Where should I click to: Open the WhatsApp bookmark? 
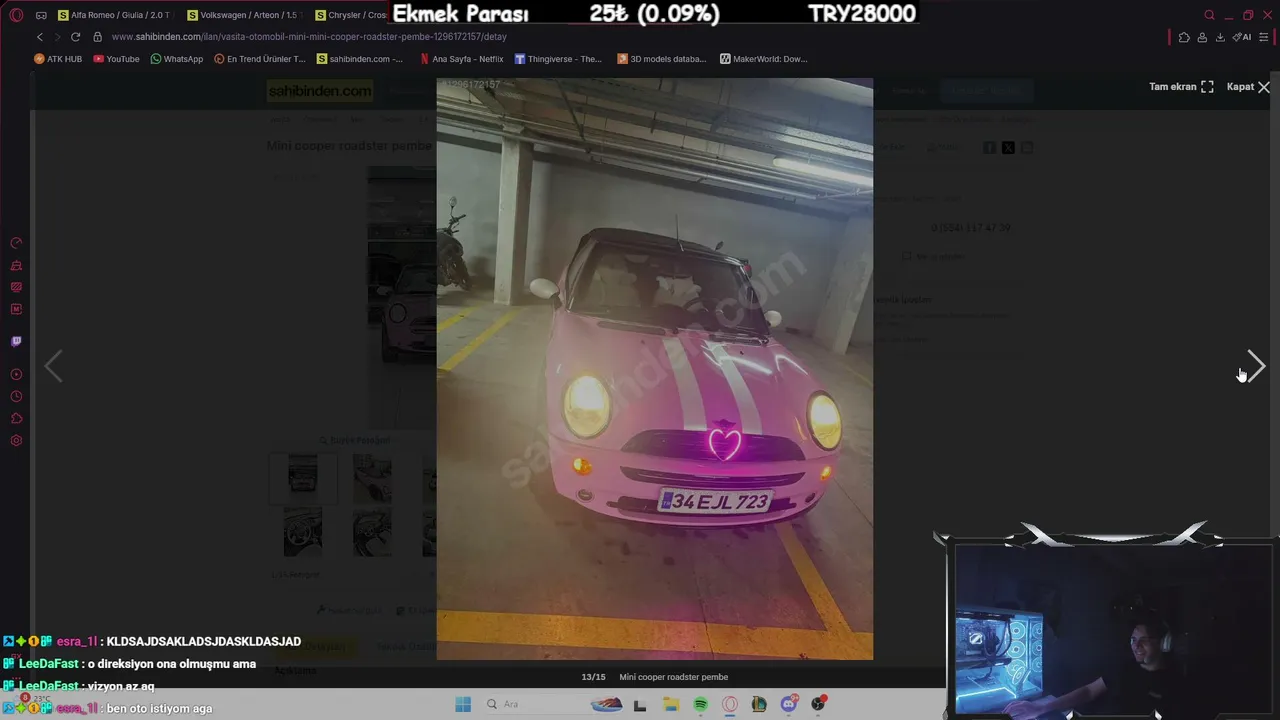click(x=176, y=59)
